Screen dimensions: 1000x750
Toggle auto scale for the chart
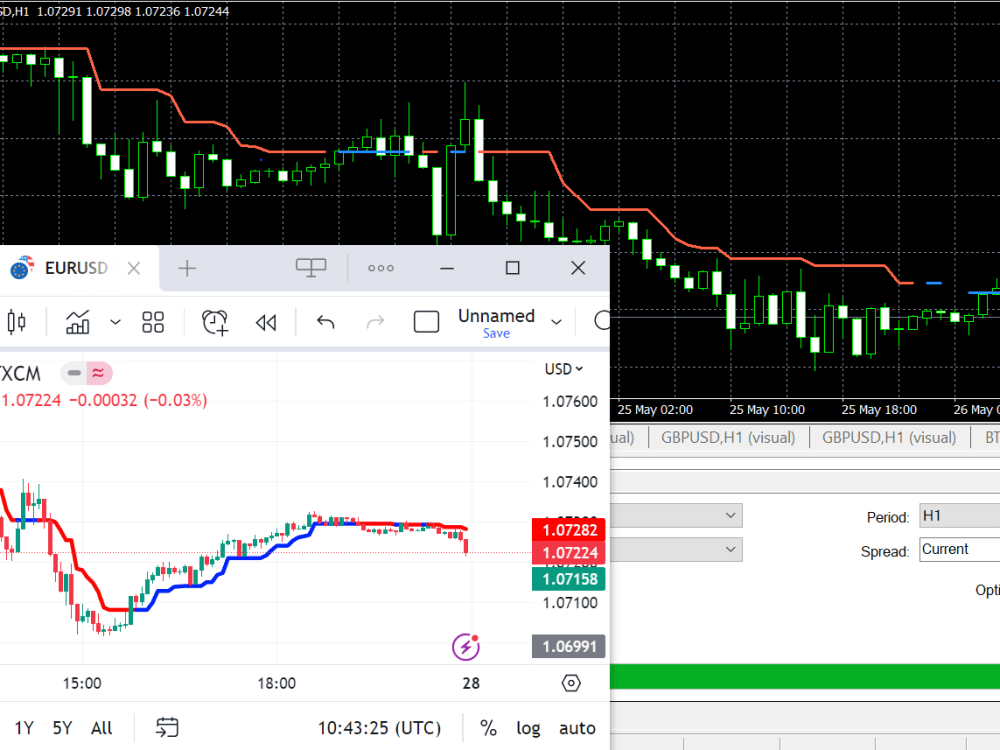(x=577, y=728)
